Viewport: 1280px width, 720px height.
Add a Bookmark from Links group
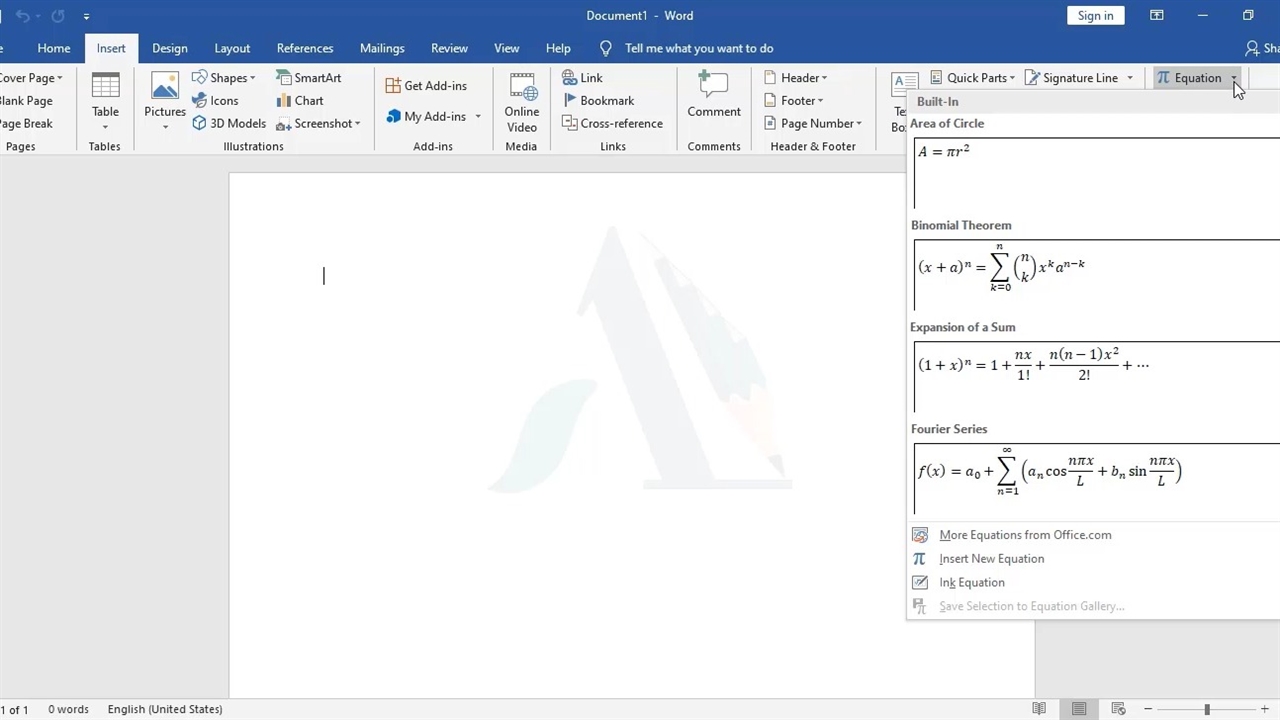coord(598,101)
